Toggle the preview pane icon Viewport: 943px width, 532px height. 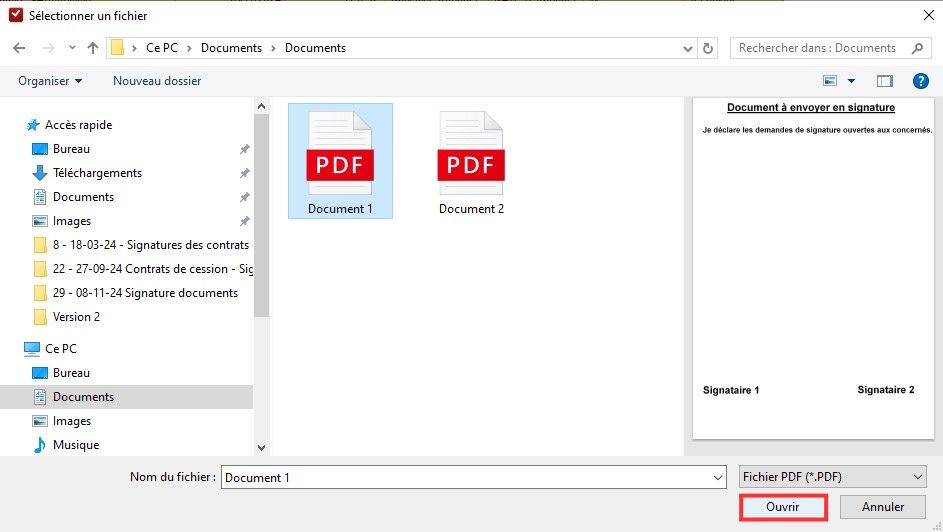click(x=884, y=81)
